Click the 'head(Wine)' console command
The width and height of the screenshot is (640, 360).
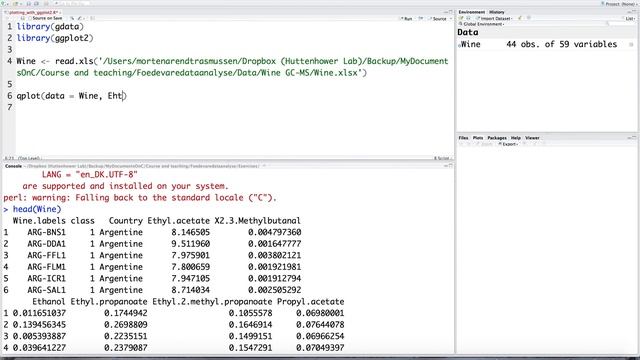37,209
